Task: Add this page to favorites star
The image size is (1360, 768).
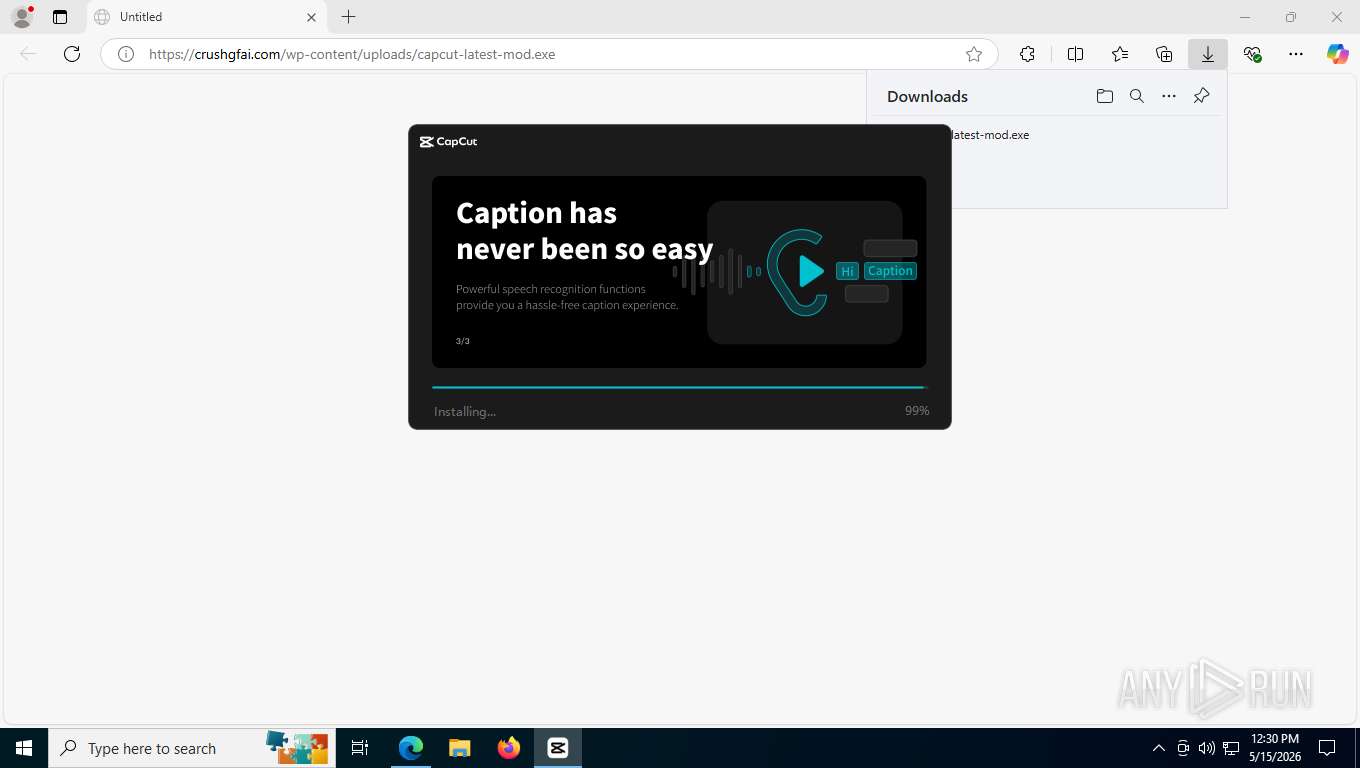Action: click(x=974, y=54)
